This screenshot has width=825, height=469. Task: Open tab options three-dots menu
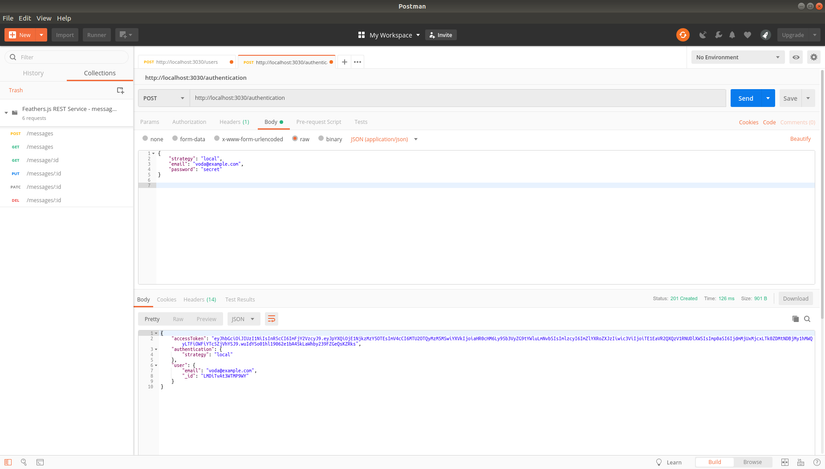358,62
